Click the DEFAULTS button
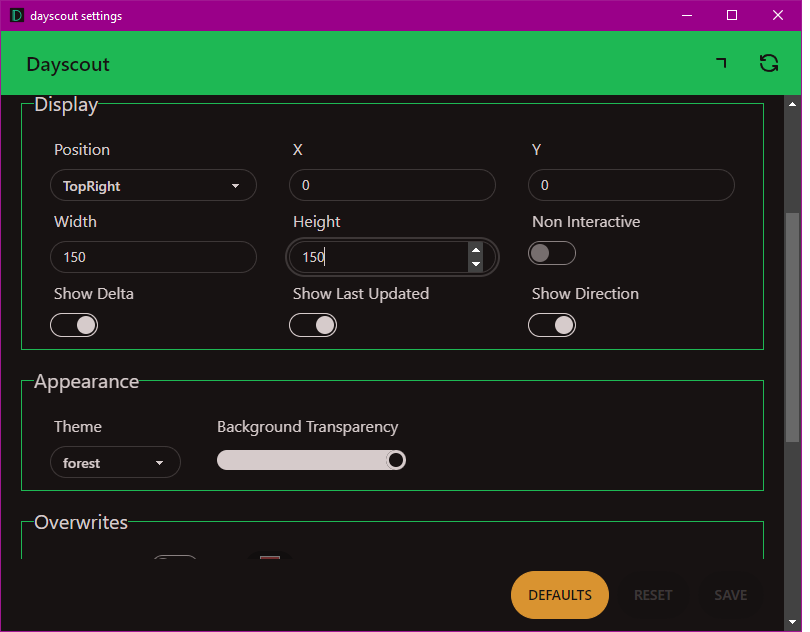Image resolution: width=810 pixels, height=632 pixels. [x=560, y=595]
